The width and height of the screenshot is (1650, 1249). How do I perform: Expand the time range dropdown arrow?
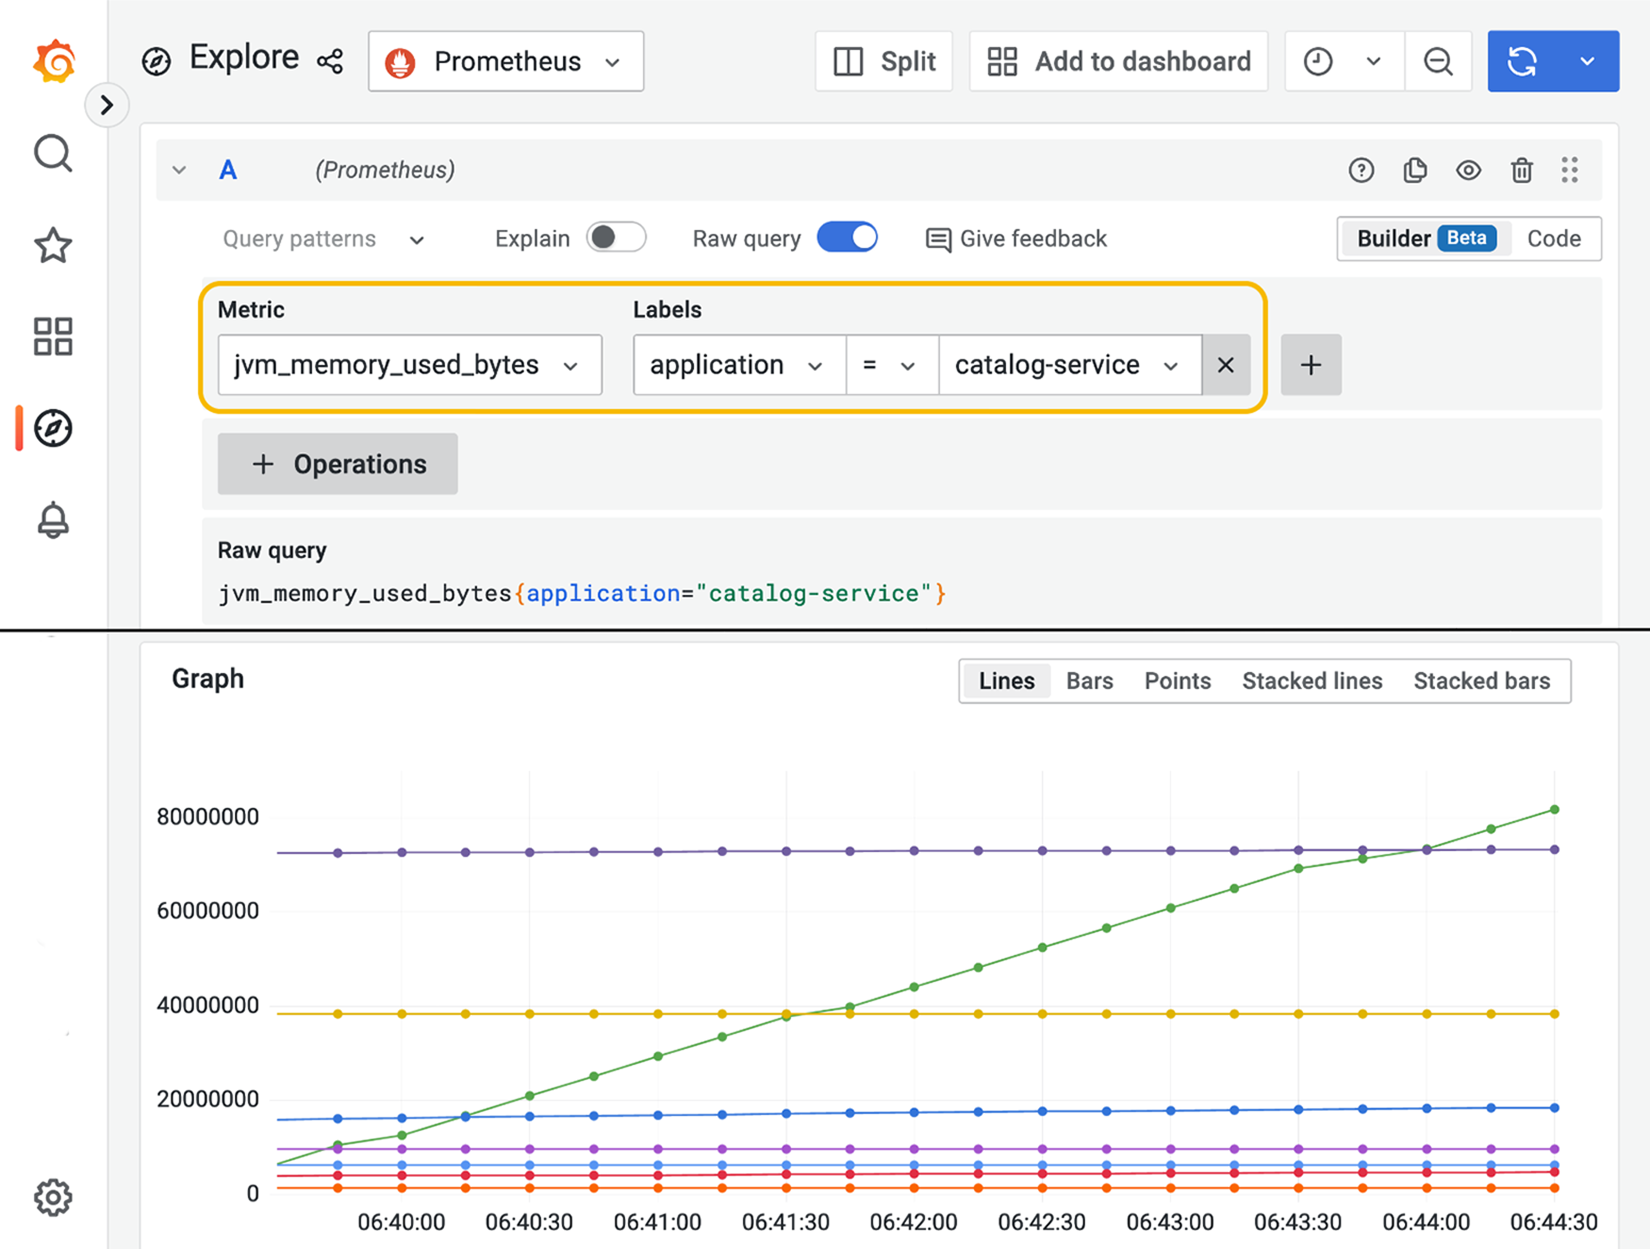click(x=1374, y=61)
